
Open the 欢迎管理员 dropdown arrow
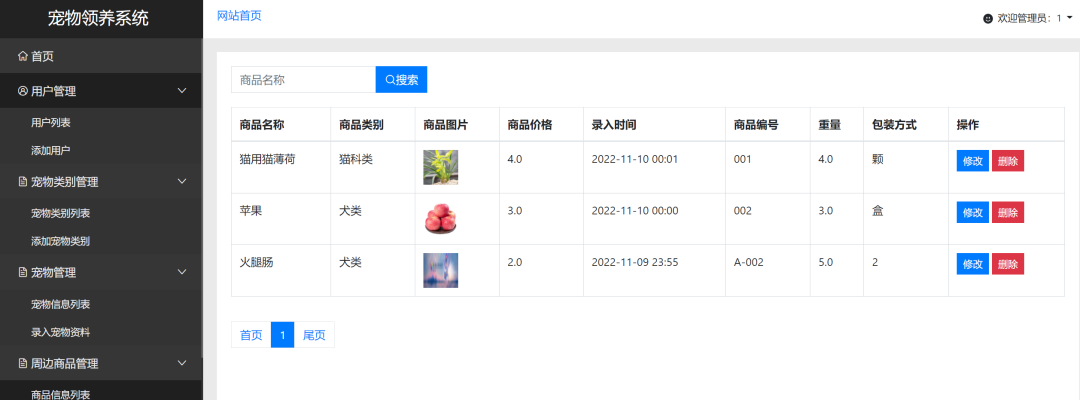pos(1069,19)
